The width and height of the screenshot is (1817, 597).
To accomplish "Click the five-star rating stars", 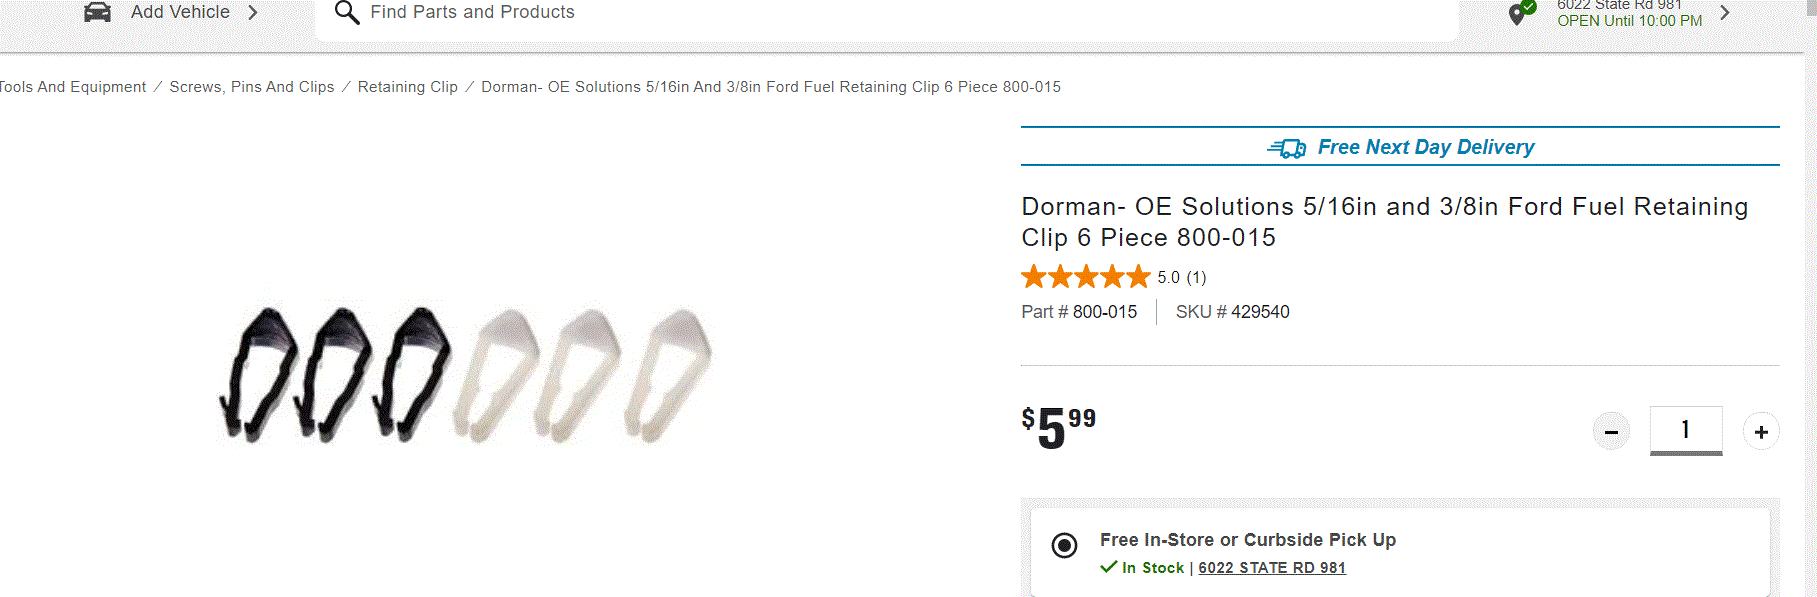I will tap(1086, 277).
